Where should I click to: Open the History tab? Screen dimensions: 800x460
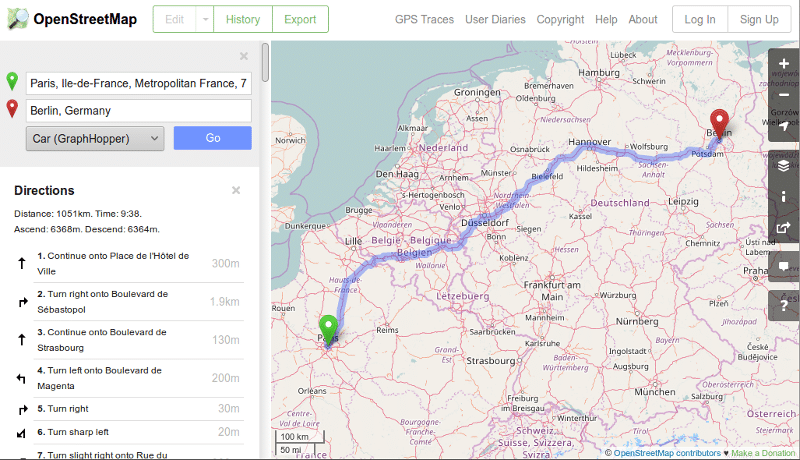click(x=243, y=19)
